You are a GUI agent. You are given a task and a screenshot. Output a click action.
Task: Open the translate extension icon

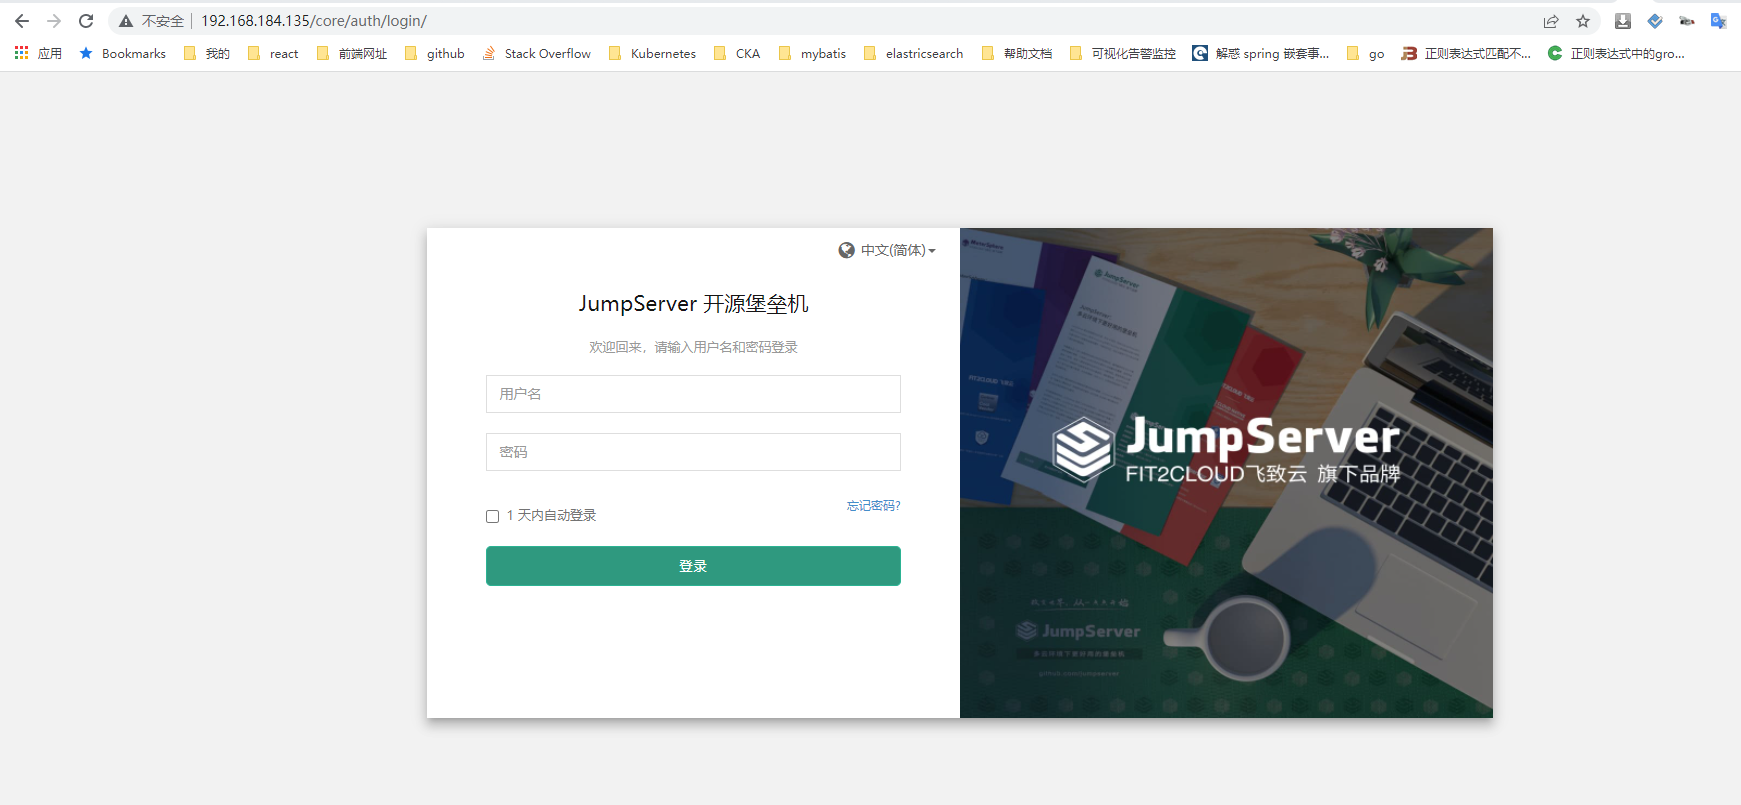click(x=1719, y=21)
